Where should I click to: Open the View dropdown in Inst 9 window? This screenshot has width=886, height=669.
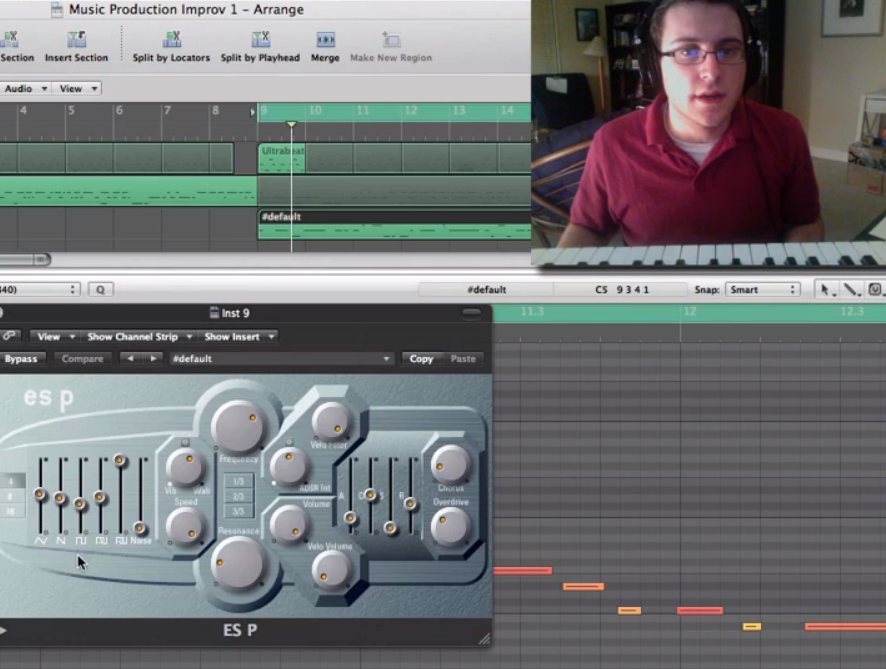(x=55, y=337)
